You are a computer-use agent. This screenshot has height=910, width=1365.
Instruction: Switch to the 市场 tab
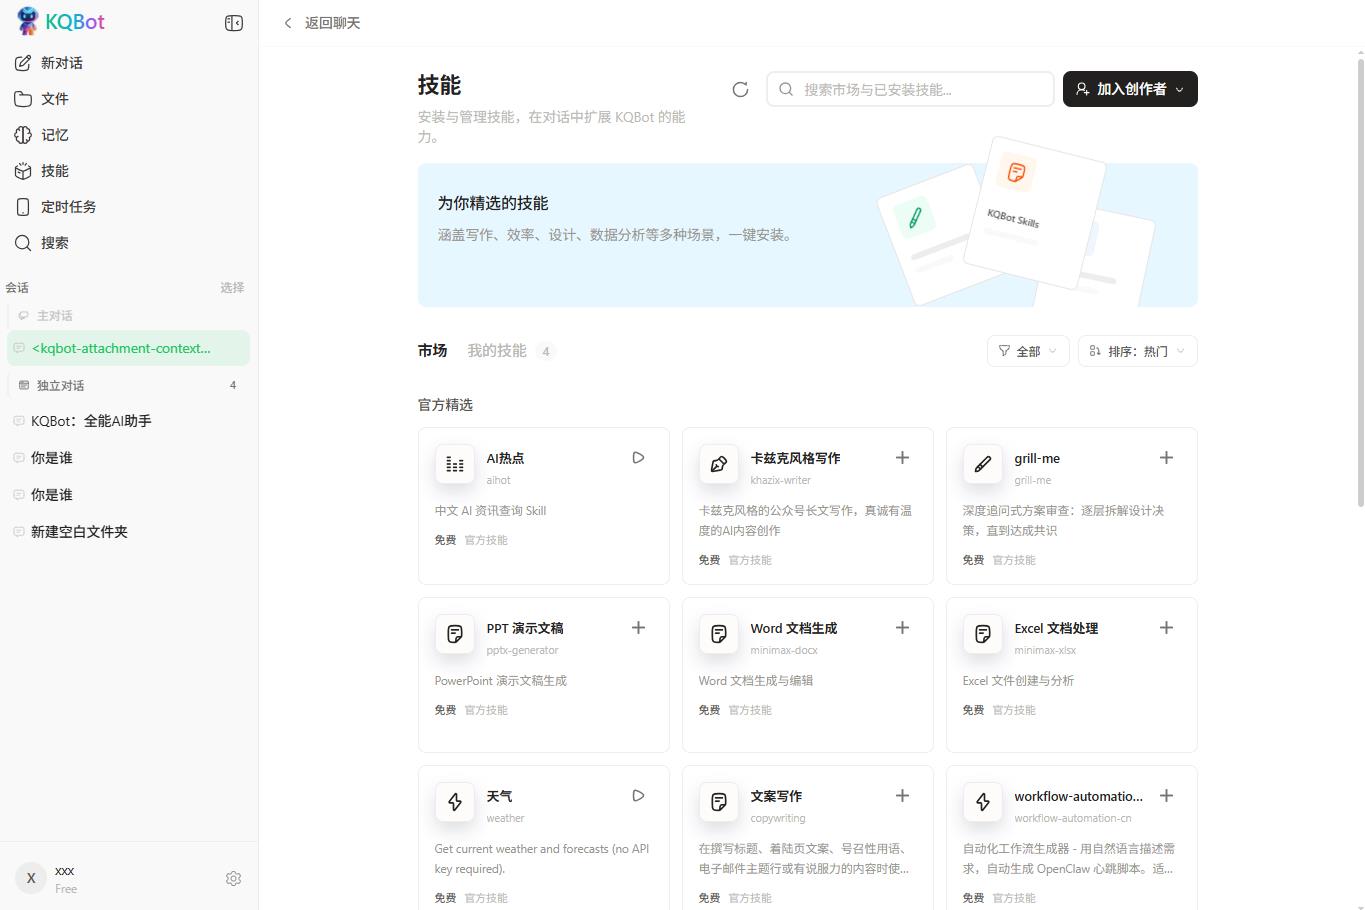pos(432,351)
